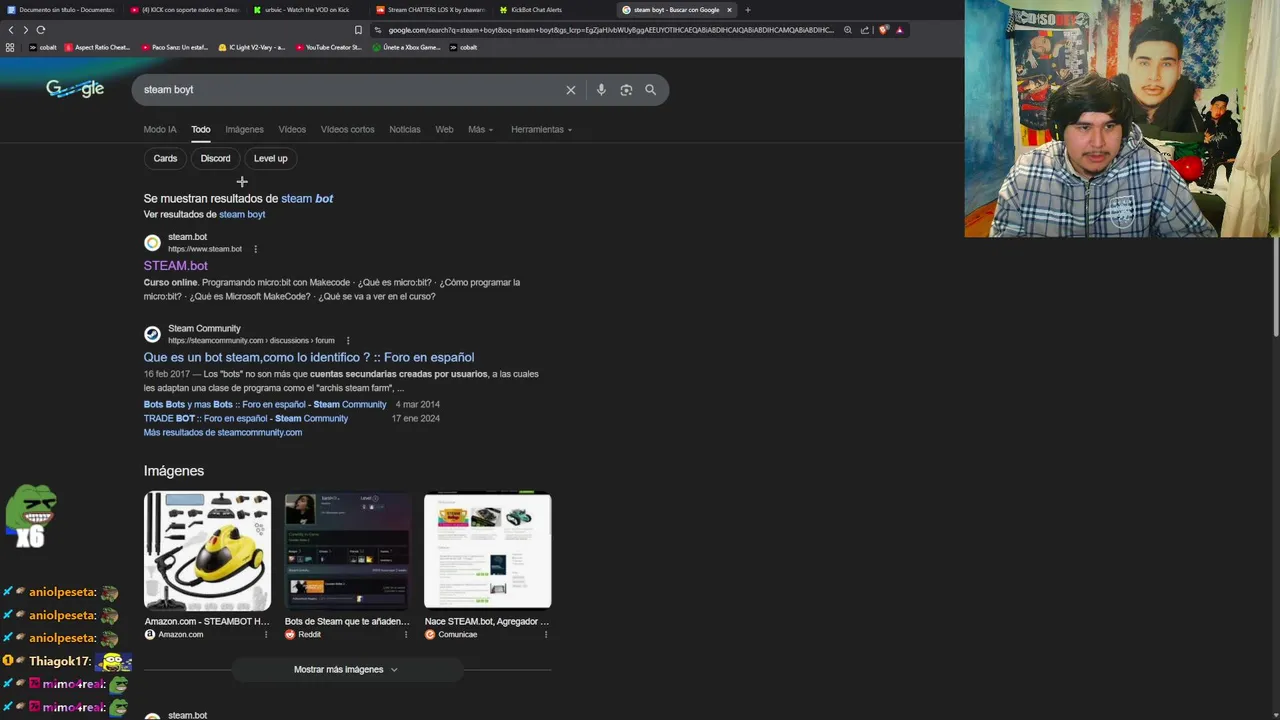
Task: Open options menu for steam.bot result
Action: coord(255,249)
